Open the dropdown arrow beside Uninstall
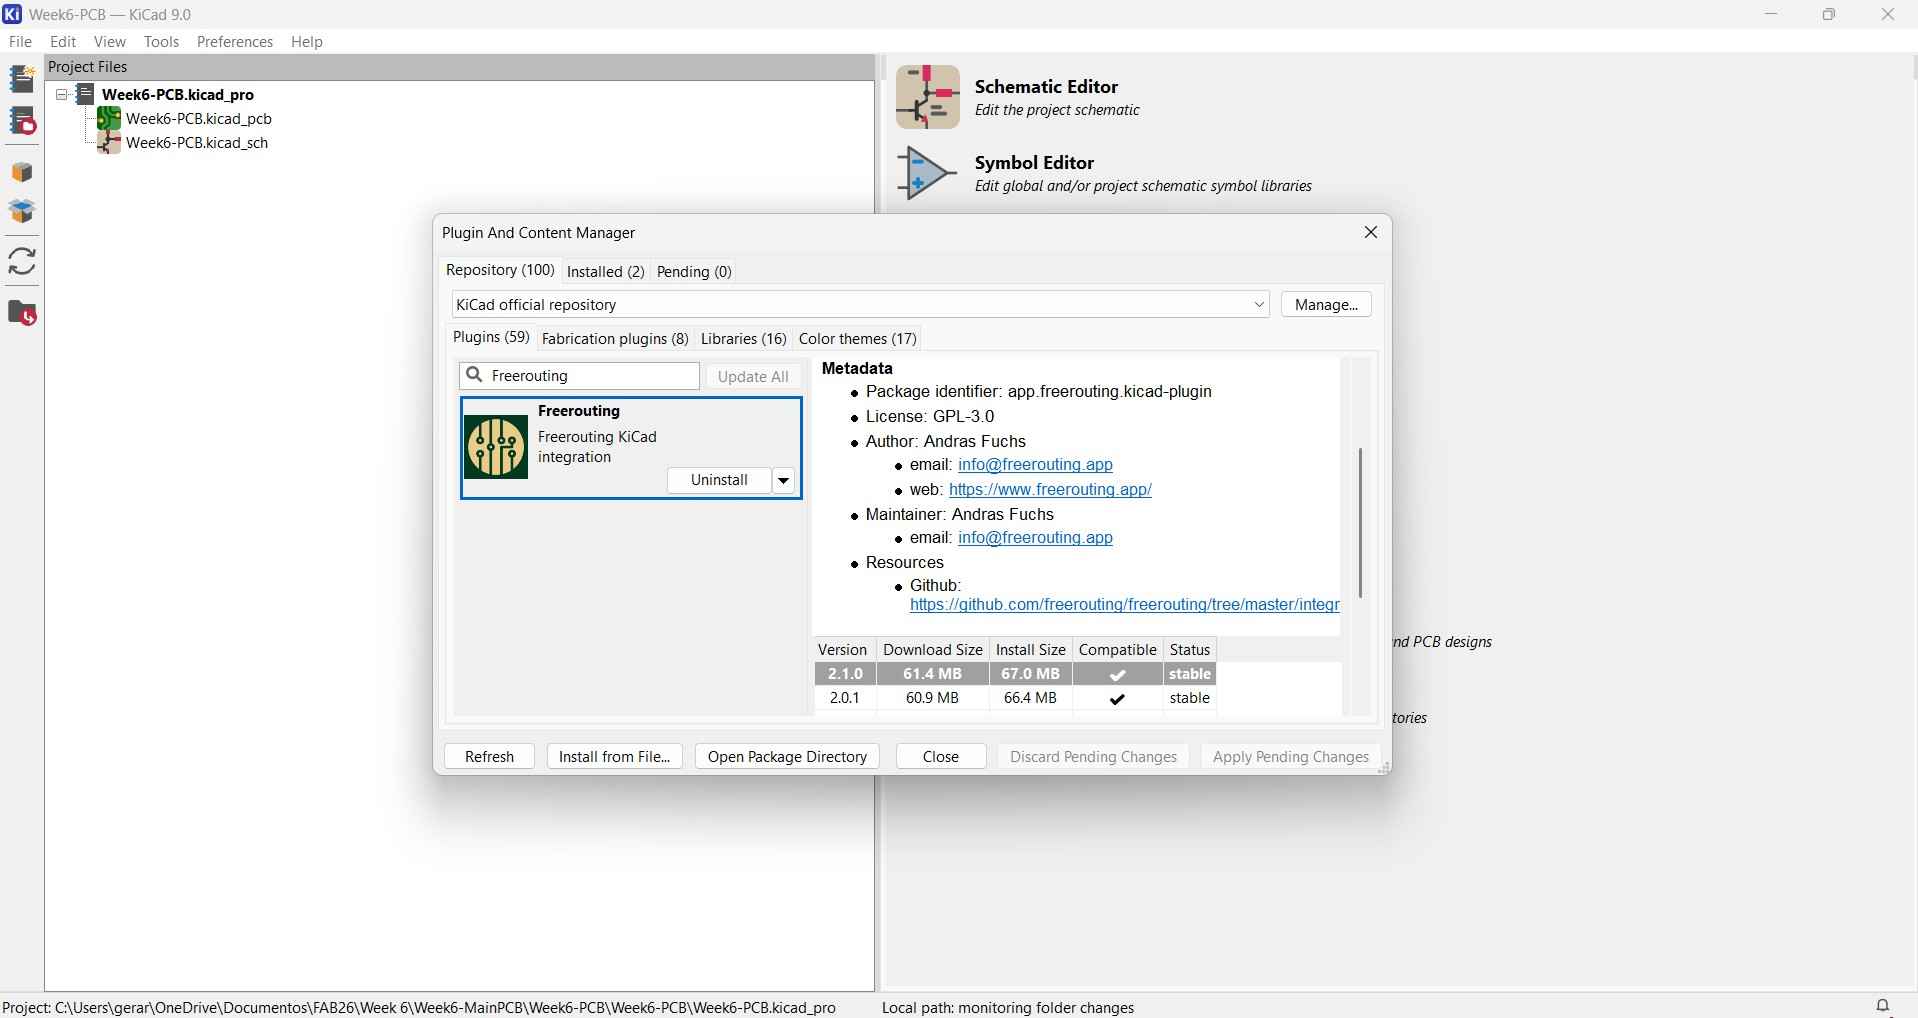 click(x=784, y=481)
